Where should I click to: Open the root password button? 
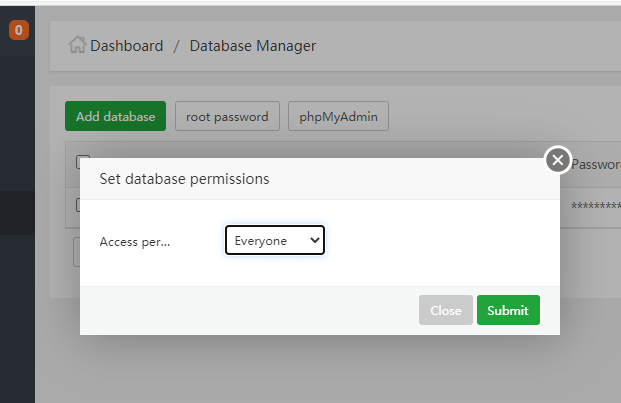(x=227, y=116)
